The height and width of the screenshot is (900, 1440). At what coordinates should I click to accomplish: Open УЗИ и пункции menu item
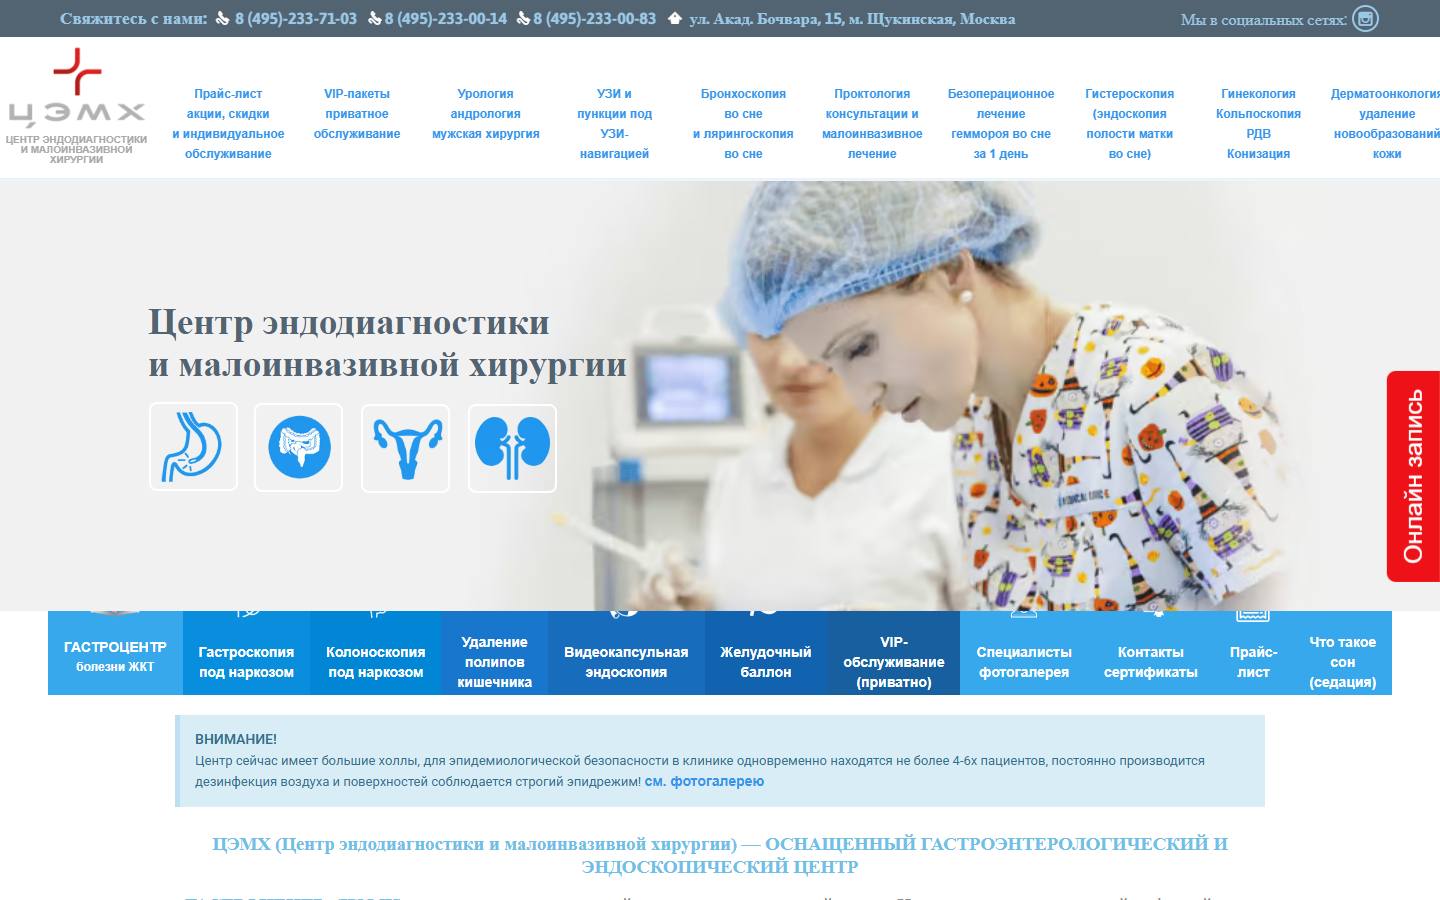click(x=614, y=124)
